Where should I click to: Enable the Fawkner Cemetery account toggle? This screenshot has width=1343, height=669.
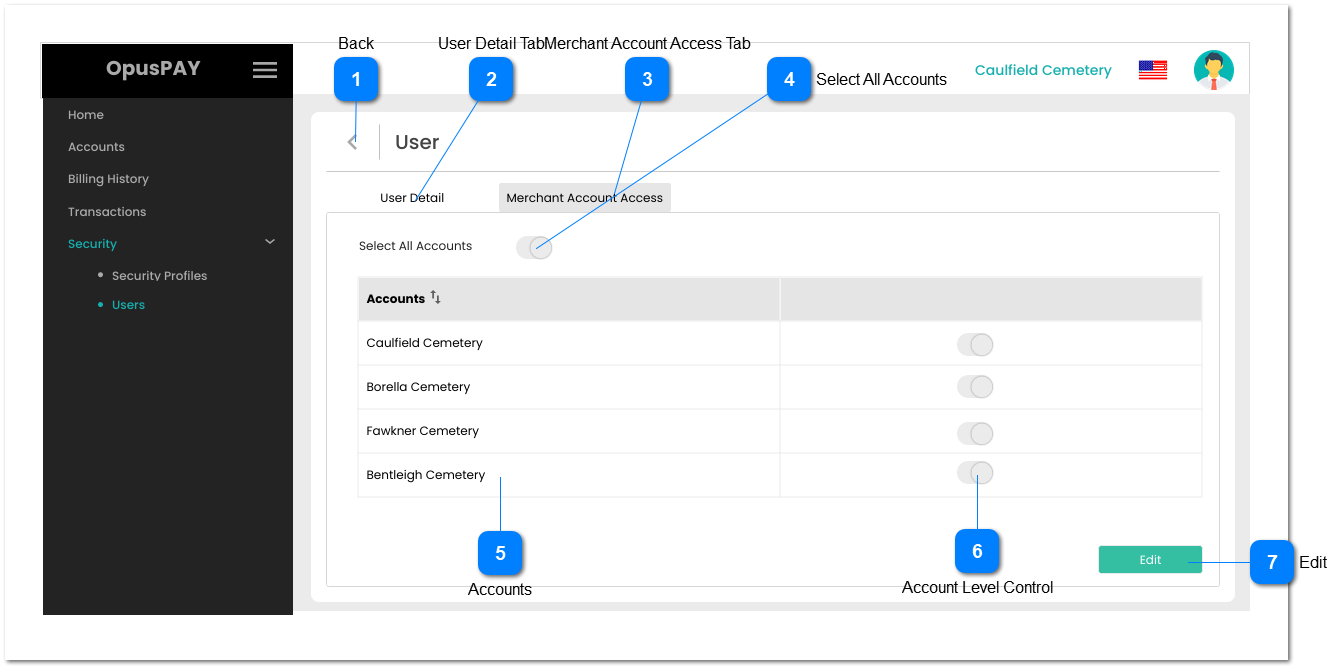point(975,433)
